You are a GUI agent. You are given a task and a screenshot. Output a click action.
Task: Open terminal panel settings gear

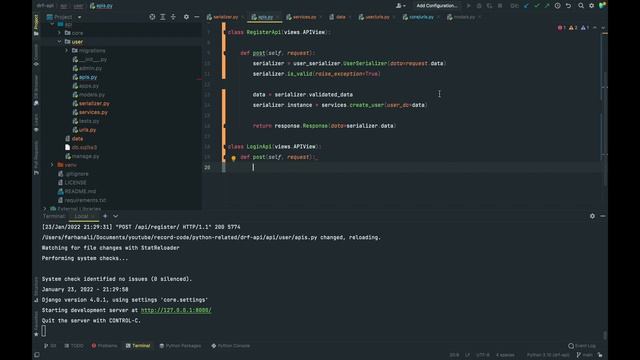point(592,216)
